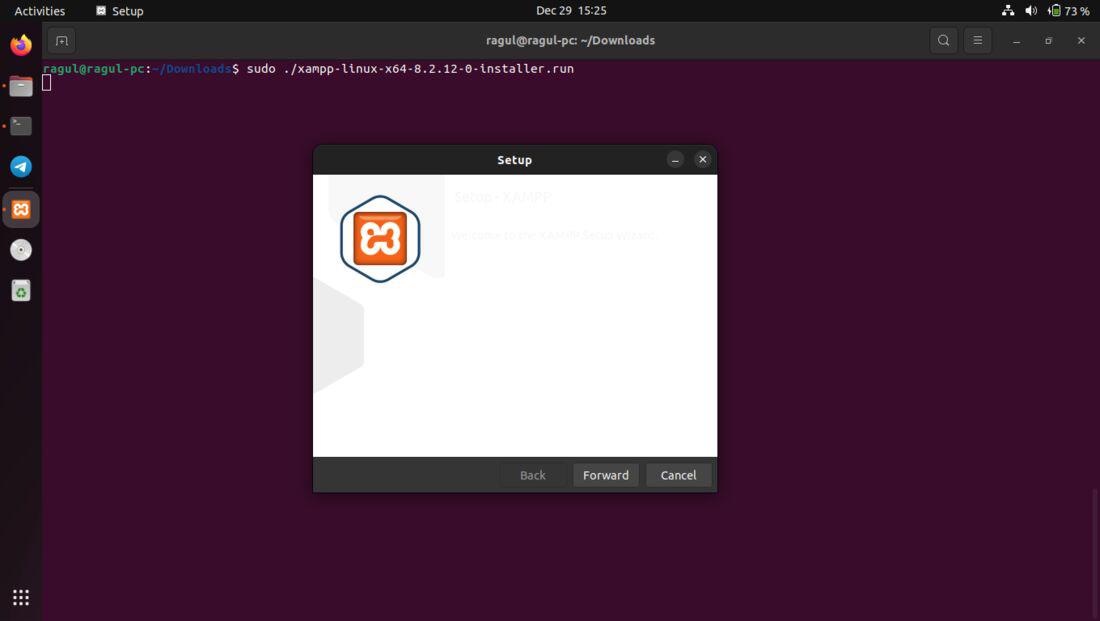The height and width of the screenshot is (621, 1100).
Task: Click the volume icon in top bar
Action: (x=1031, y=11)
